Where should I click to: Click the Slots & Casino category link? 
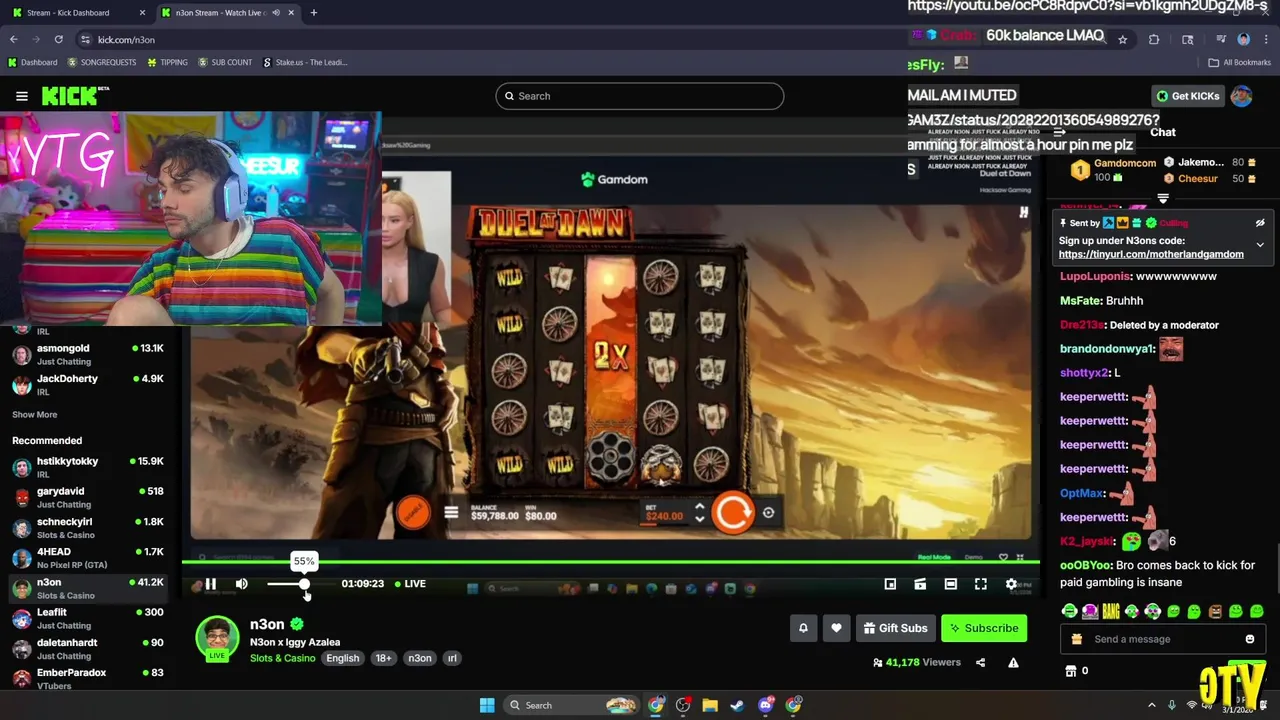click(x=282, y=658)
